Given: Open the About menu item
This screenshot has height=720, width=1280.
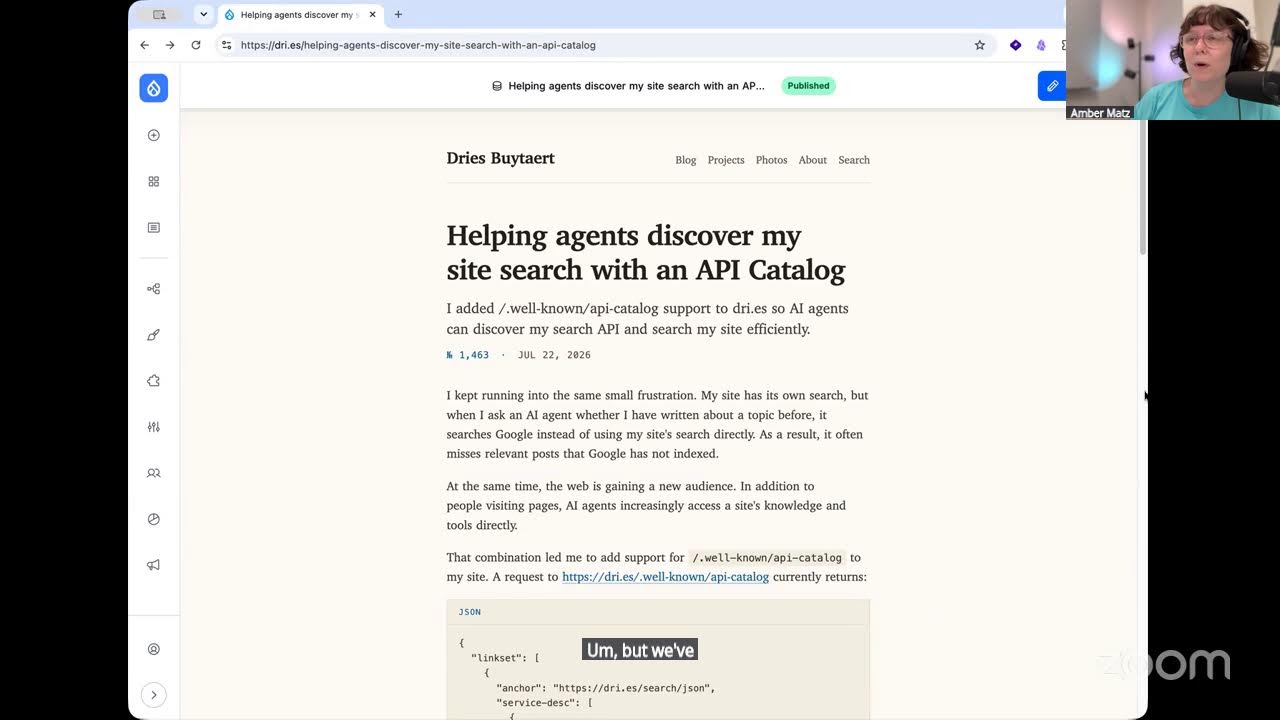Looking at the screenshot, I should [x=812, y=160].
